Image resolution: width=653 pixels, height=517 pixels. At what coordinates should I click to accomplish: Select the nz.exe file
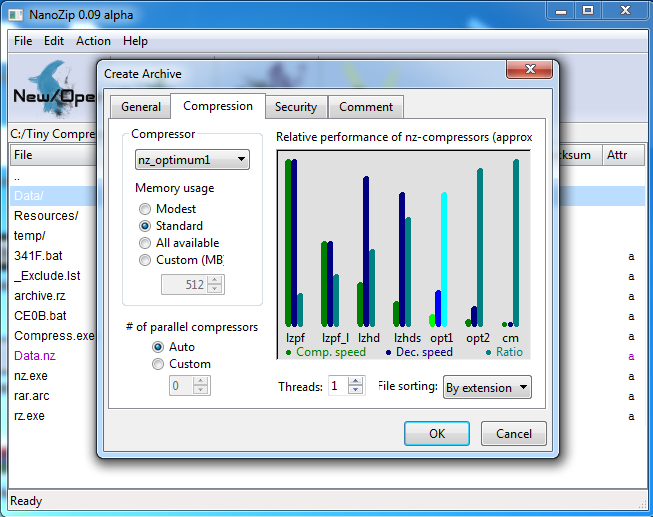(x=30, y=376)
